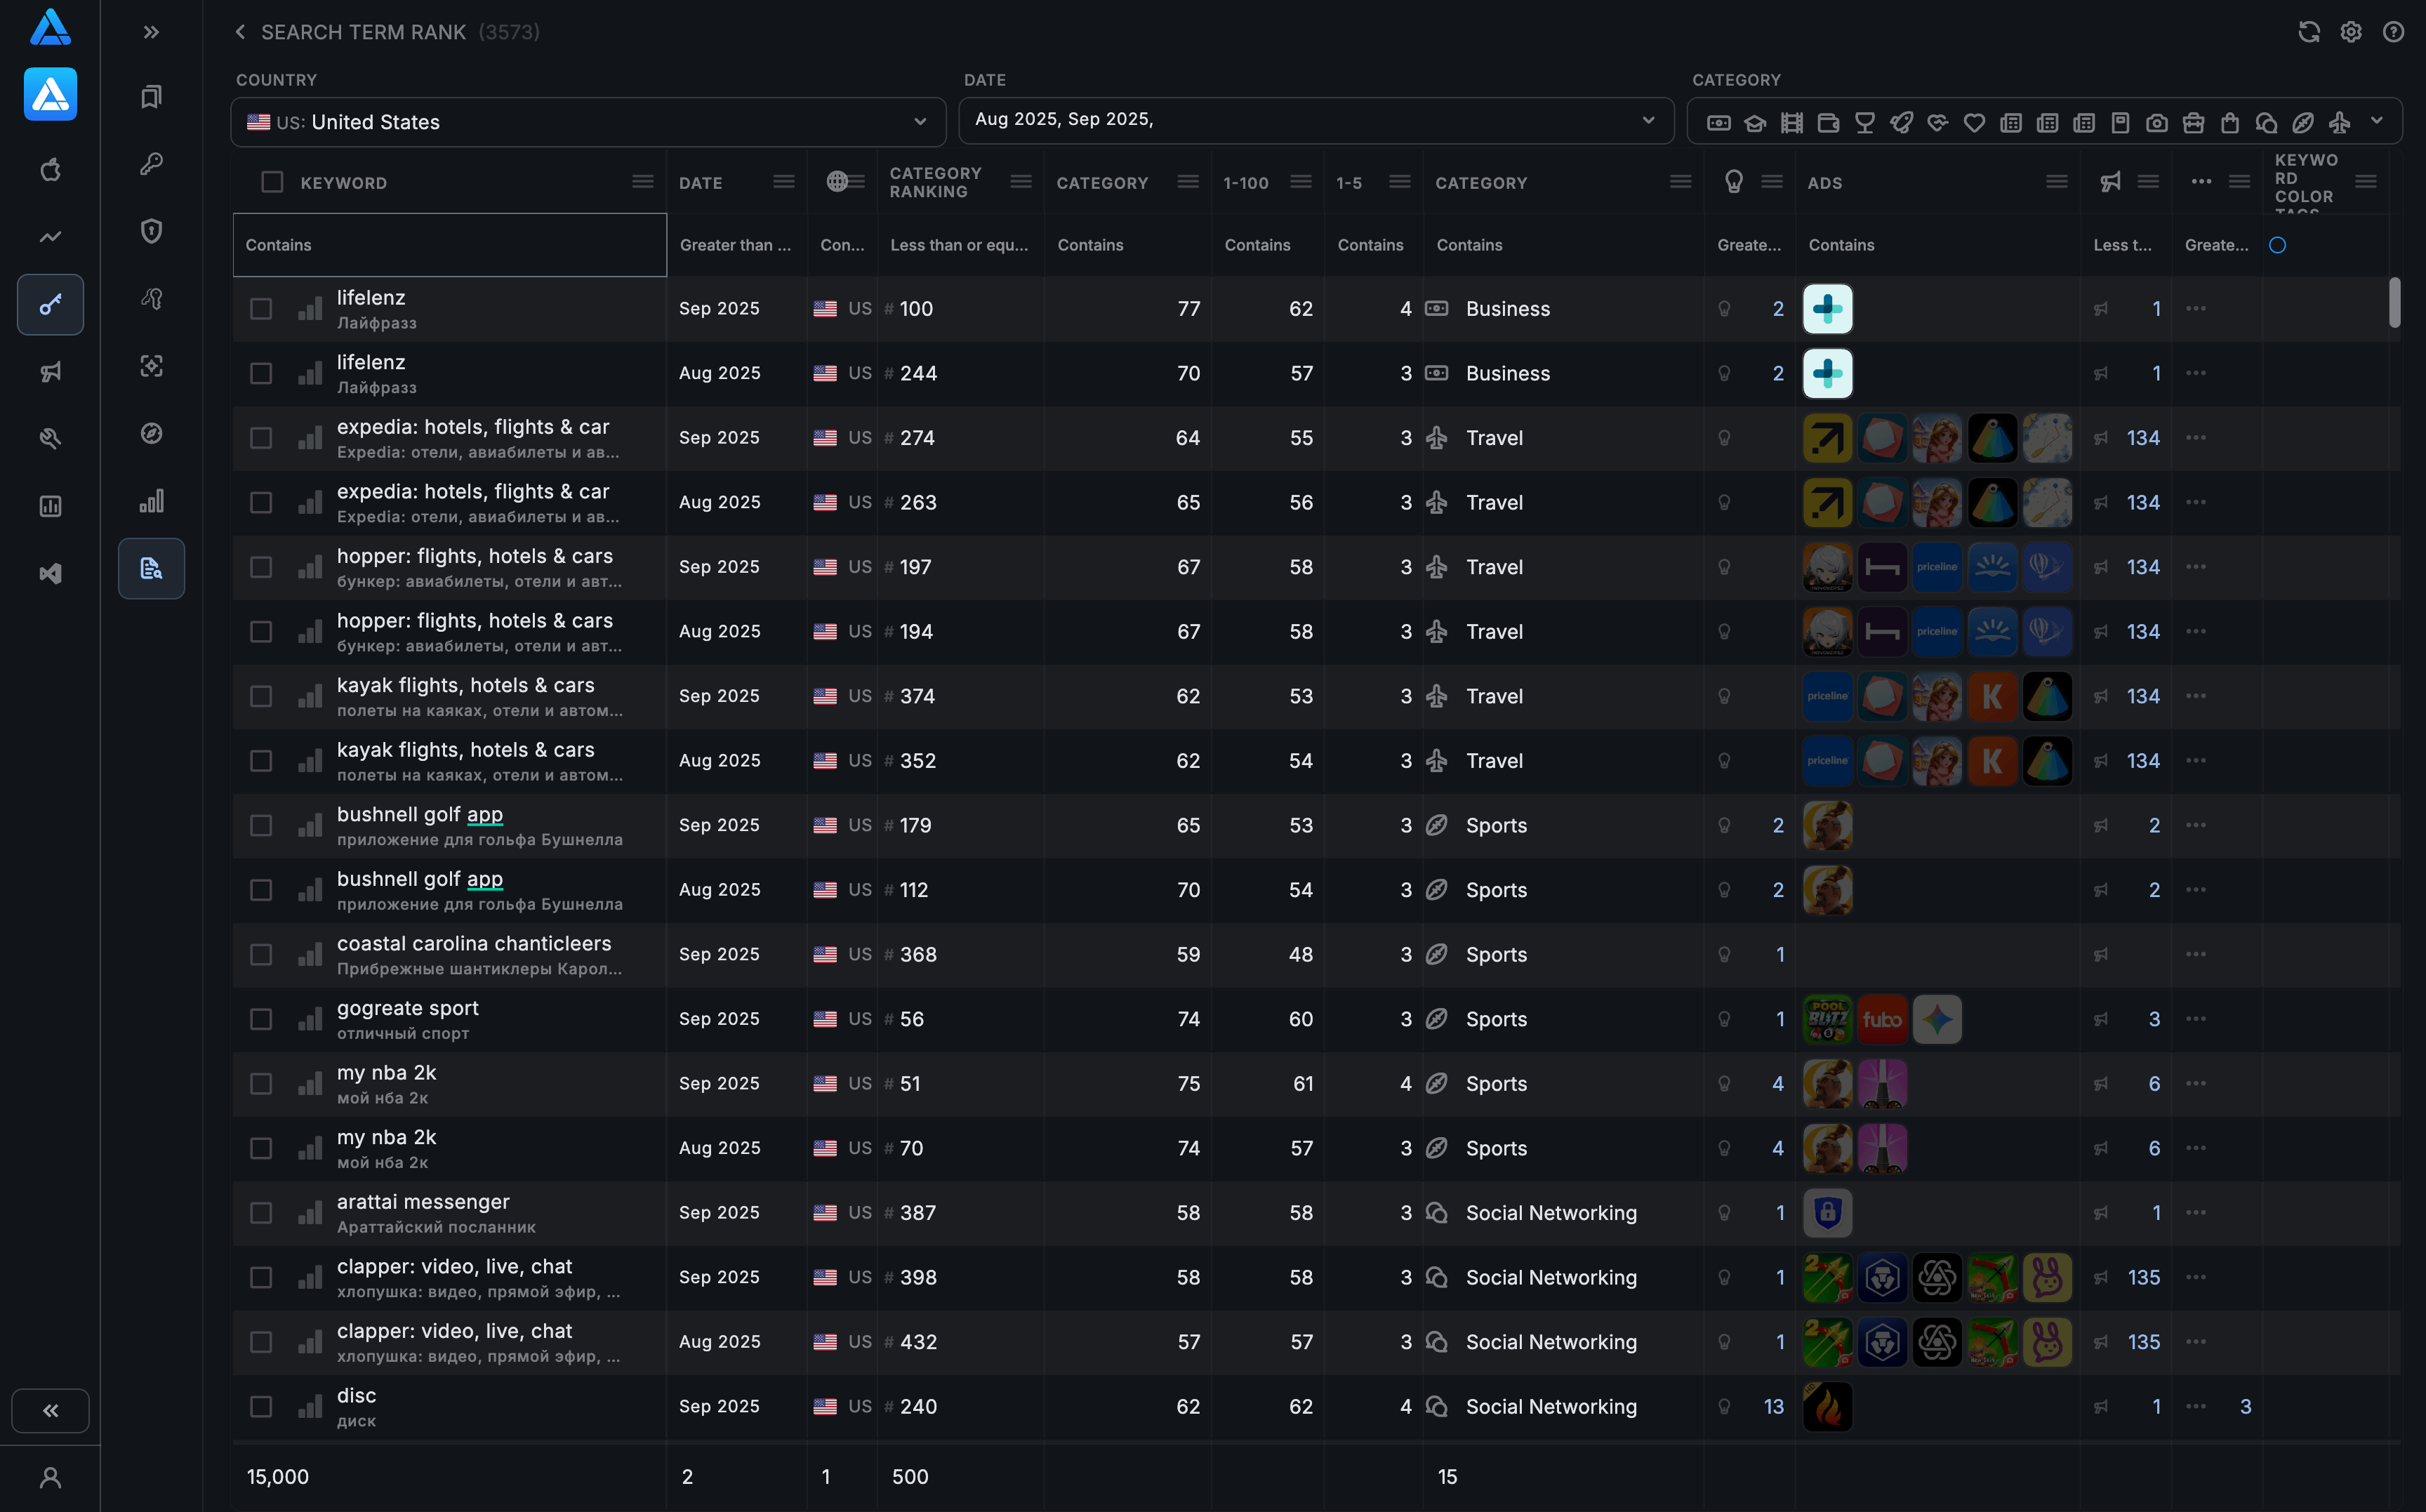The image size is (2426, 1512).
Task: Open the settings gear icon
Action: pos(2350,32)
